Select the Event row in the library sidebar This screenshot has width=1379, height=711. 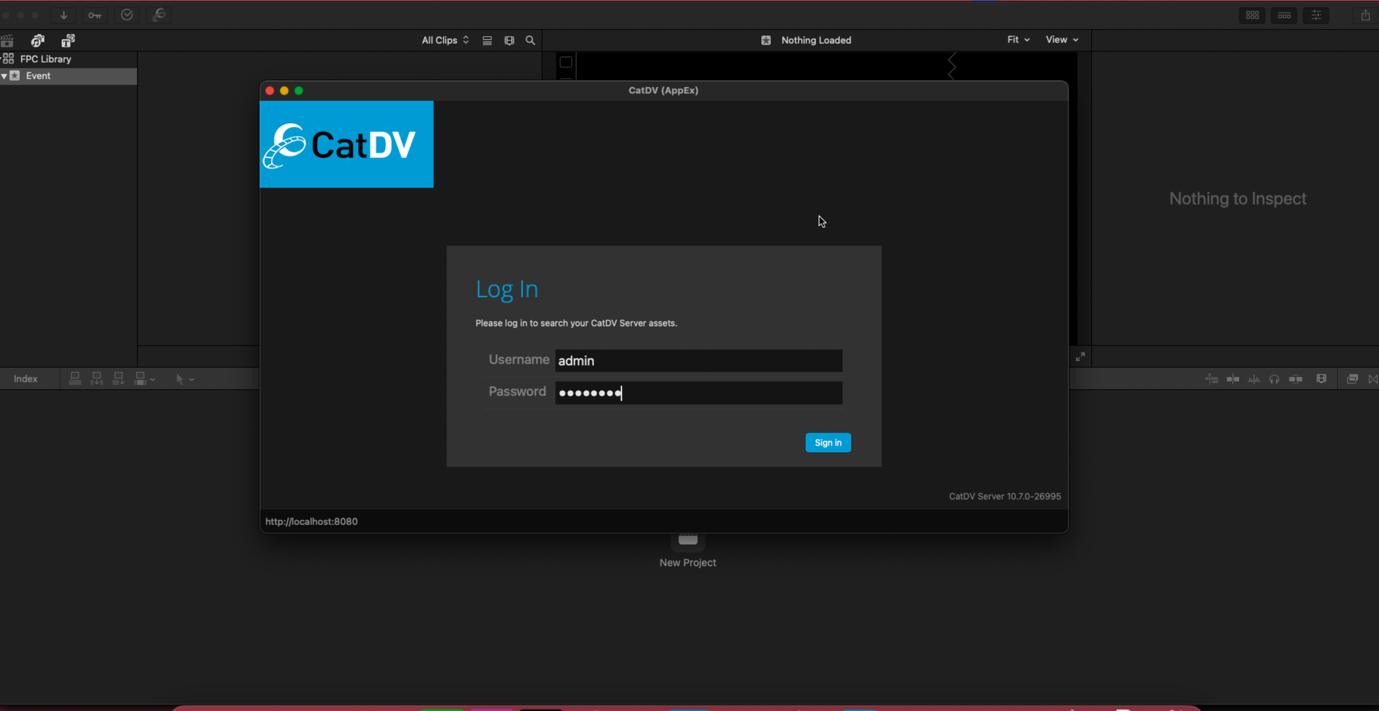[x=68, y=76]
